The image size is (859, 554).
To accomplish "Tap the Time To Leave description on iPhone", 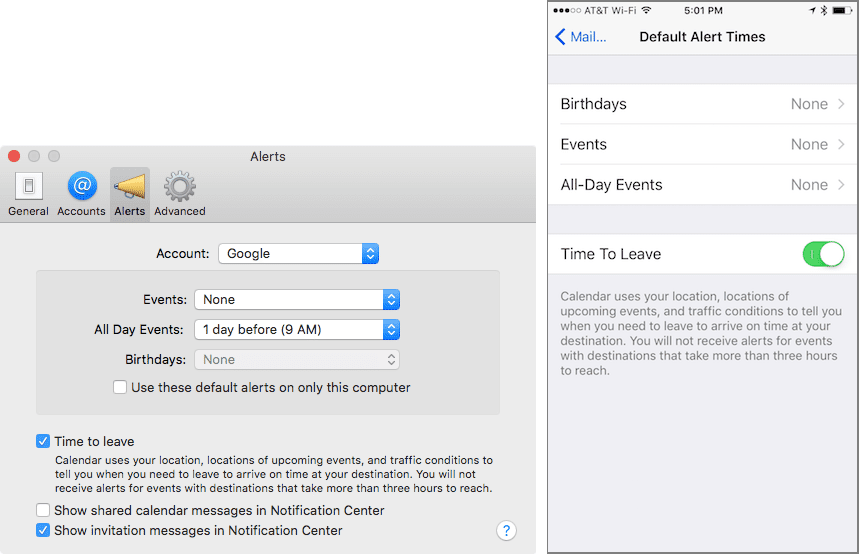I will (701, 333).
